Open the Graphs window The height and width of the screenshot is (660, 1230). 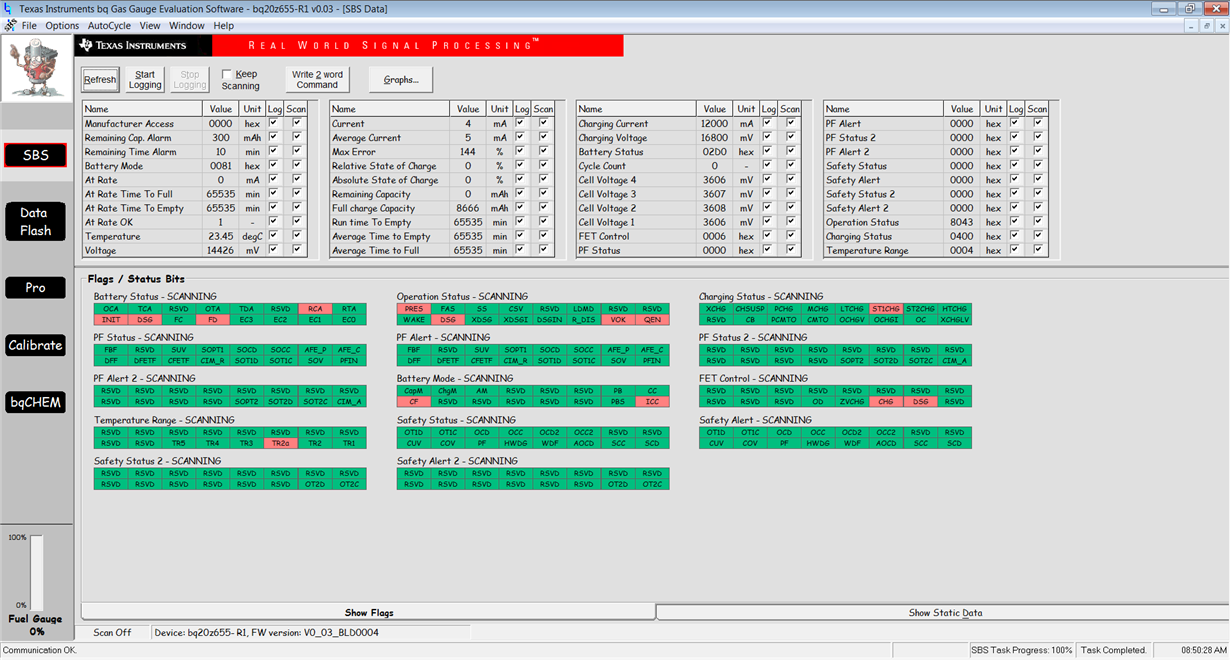coord(401,80)
